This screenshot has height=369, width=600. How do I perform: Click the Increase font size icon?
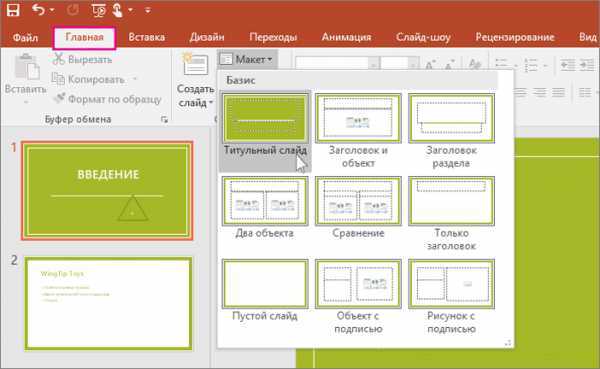coord(430,64)
